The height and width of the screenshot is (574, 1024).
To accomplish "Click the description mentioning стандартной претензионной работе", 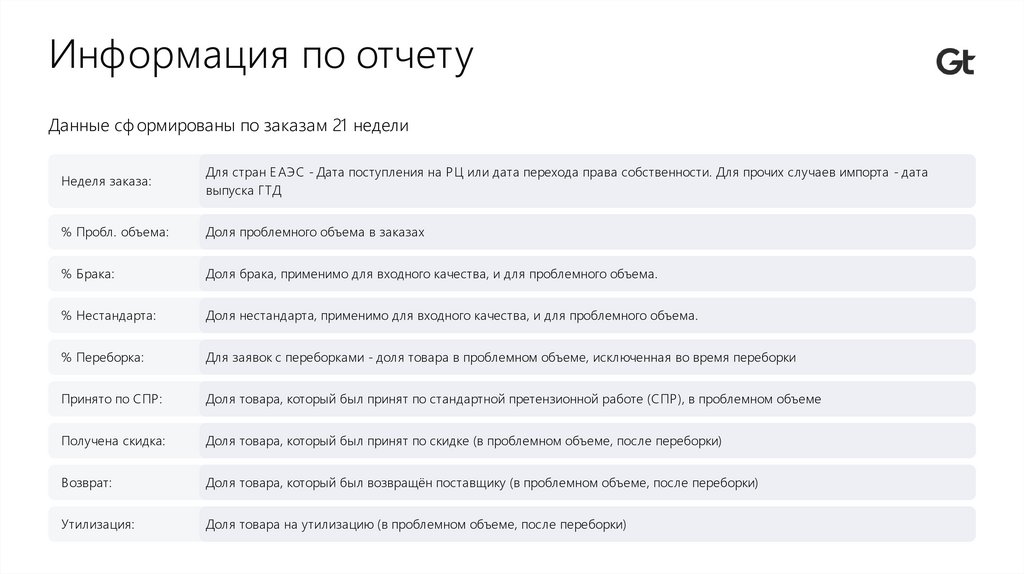I will point(513,399).
